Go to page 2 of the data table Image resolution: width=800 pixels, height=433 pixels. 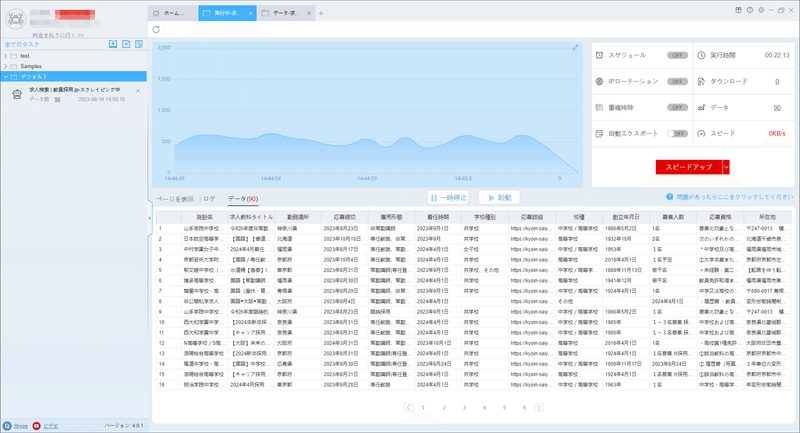click(x=444, y=407)
